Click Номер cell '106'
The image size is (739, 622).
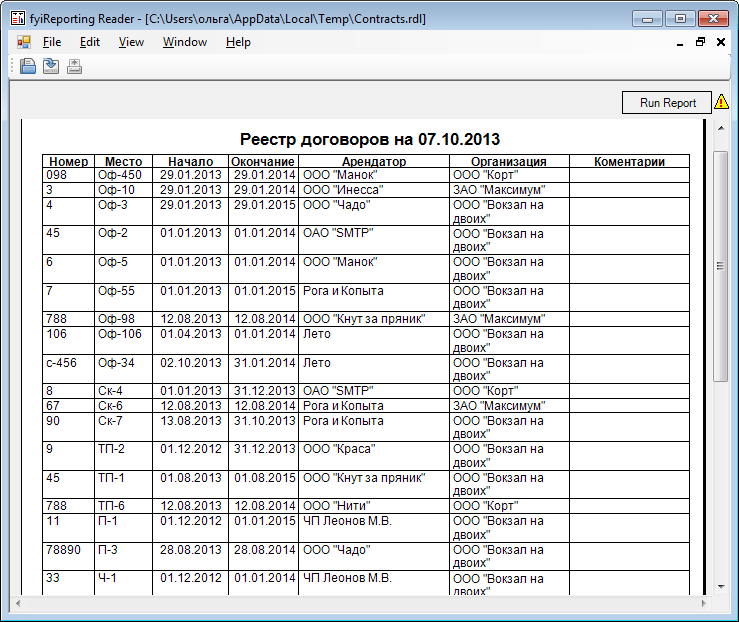(69, 341)
